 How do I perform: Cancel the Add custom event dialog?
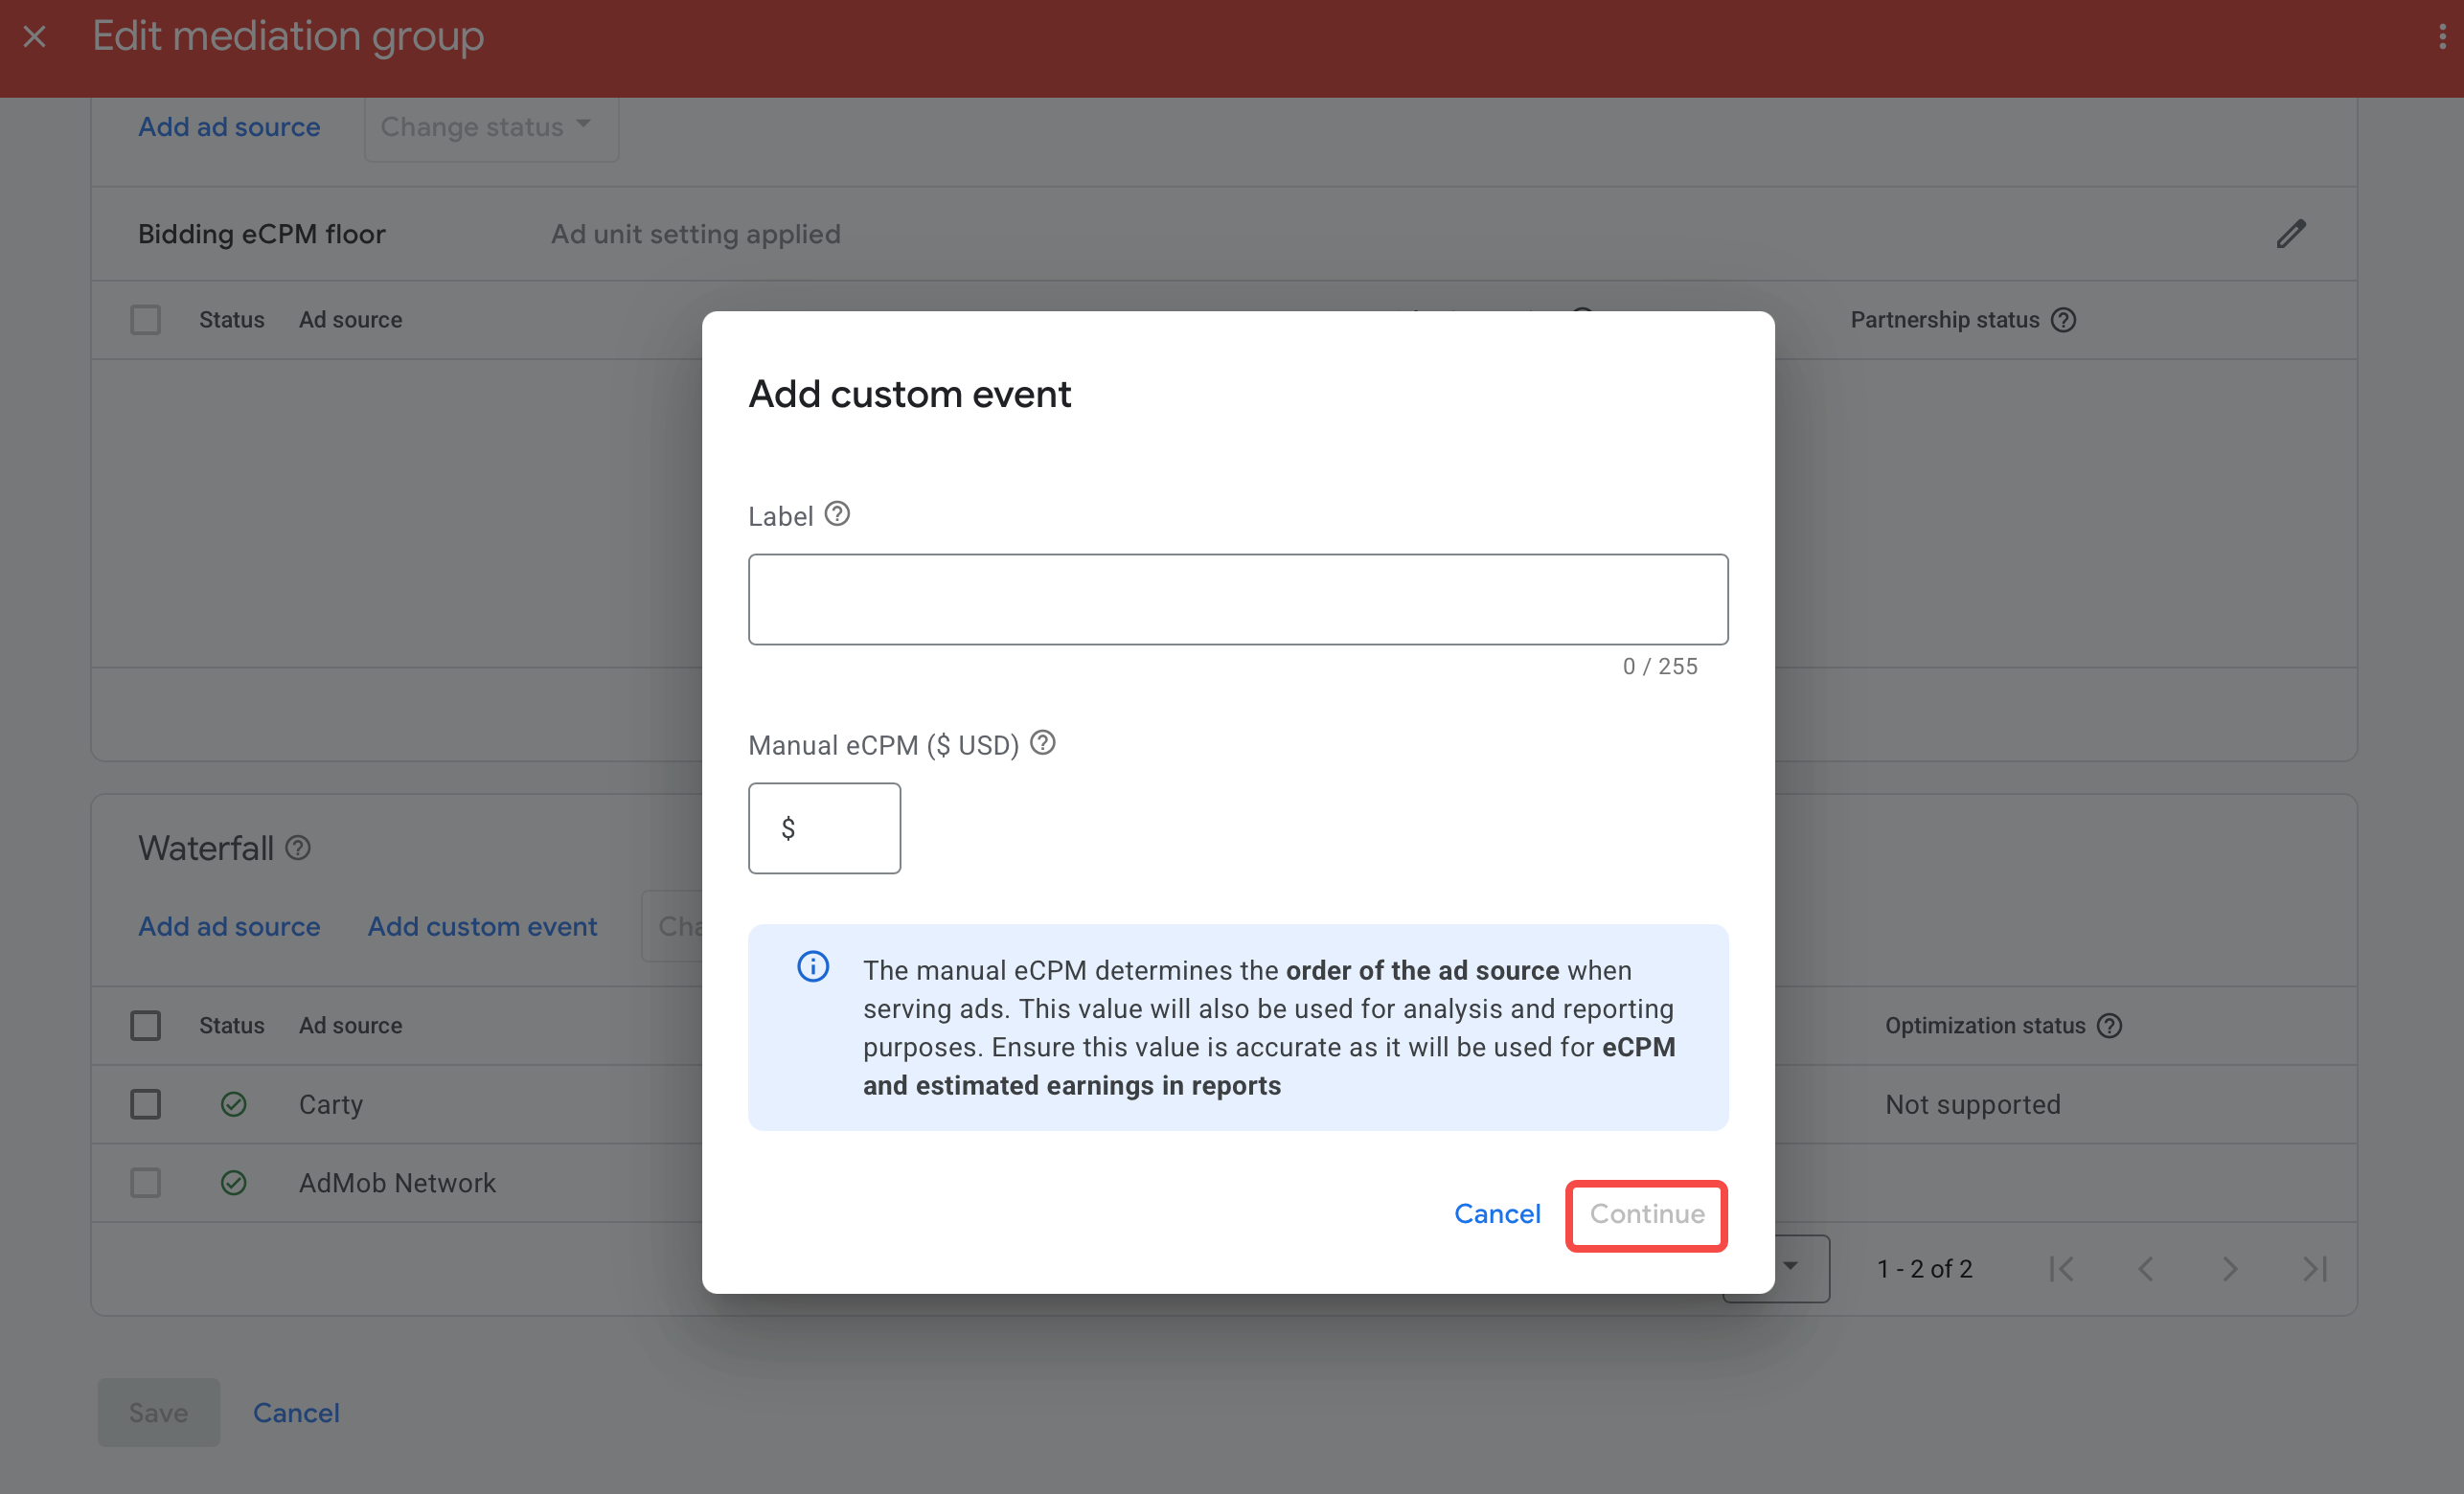(1496, 1214)
